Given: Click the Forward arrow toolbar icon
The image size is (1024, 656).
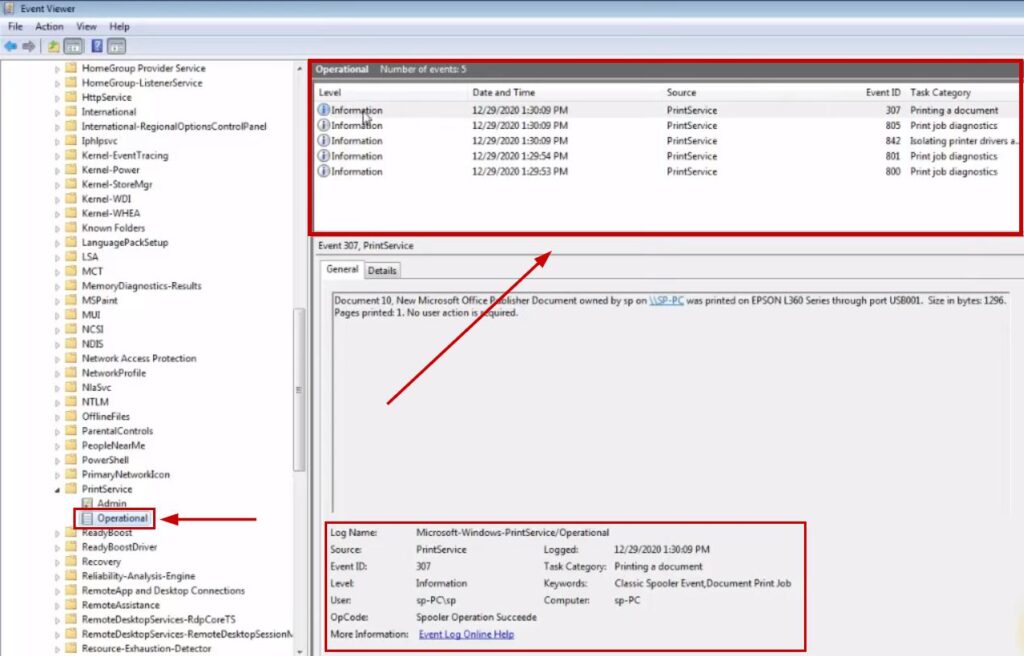Looking at the screenshot, I should tap(29, 46).
